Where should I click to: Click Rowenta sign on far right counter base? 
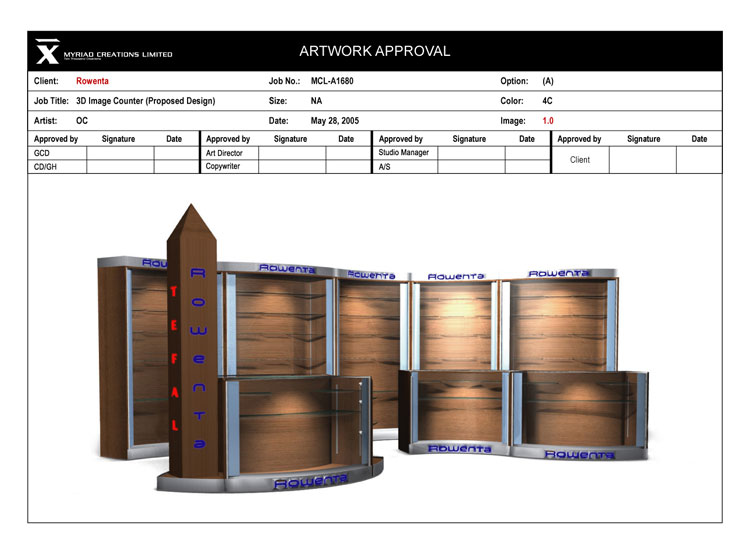[579, 454]
